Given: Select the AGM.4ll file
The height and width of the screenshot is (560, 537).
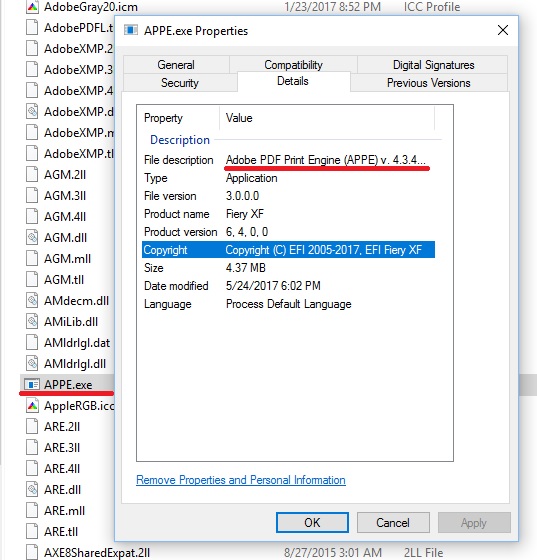Looking at the screenshot, I should tap(65, 217).
